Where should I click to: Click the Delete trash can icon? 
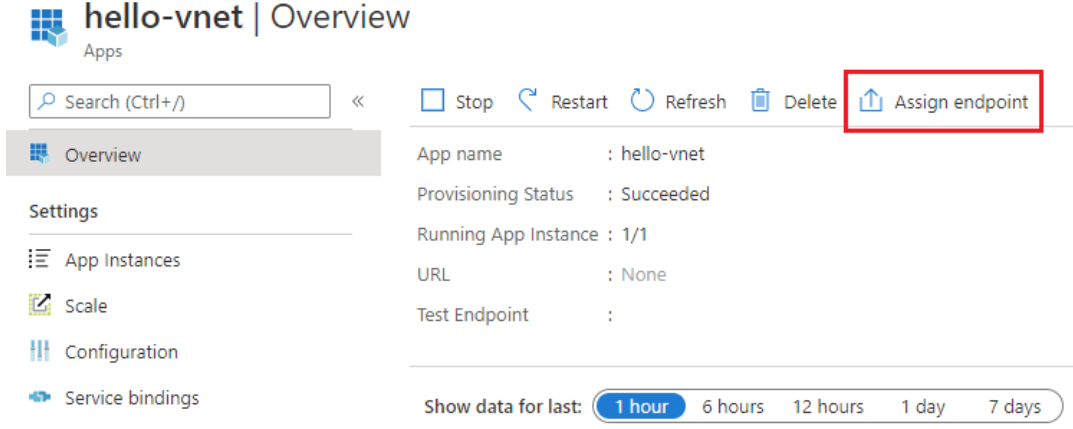click(x=761, y=101)
